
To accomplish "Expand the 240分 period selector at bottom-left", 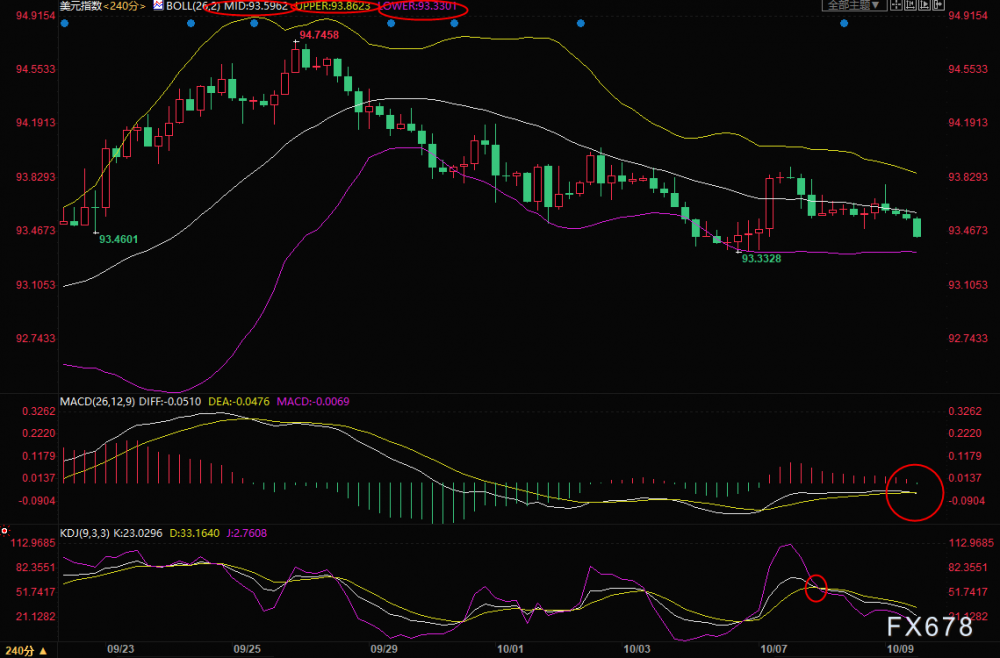I will tap(26, 650).
